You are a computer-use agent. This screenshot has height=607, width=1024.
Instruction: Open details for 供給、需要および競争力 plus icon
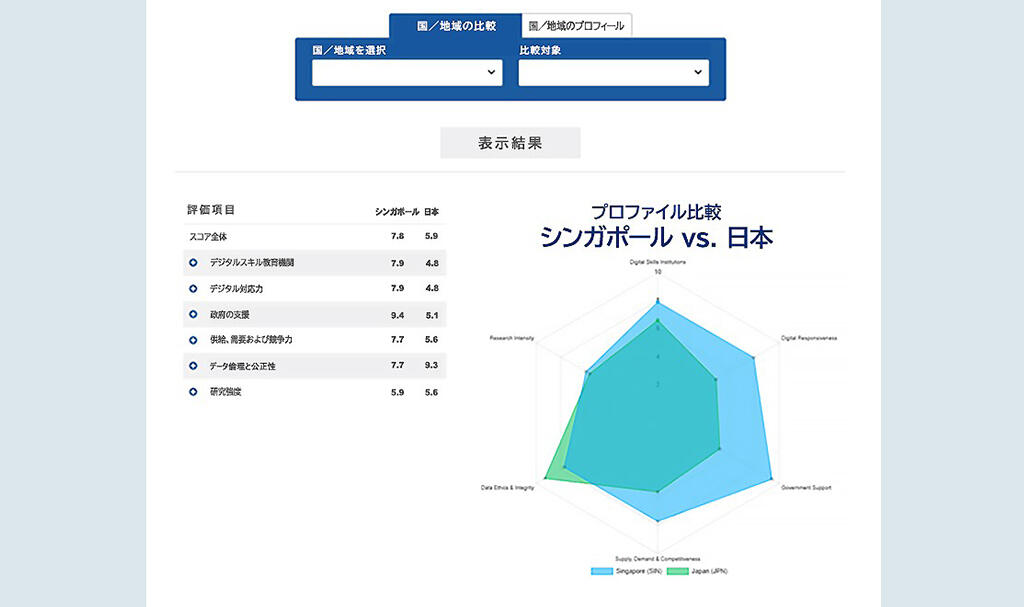coord(193,340)
